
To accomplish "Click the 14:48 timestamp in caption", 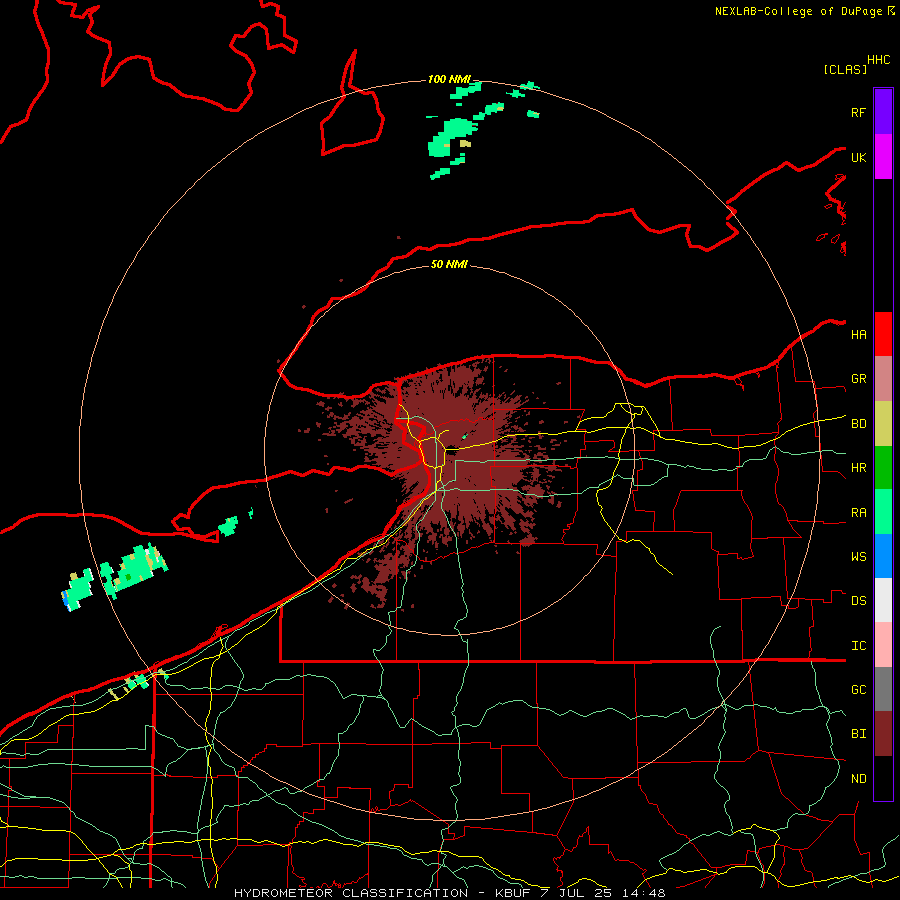I will pyautogui.click(x=645, y=893).
